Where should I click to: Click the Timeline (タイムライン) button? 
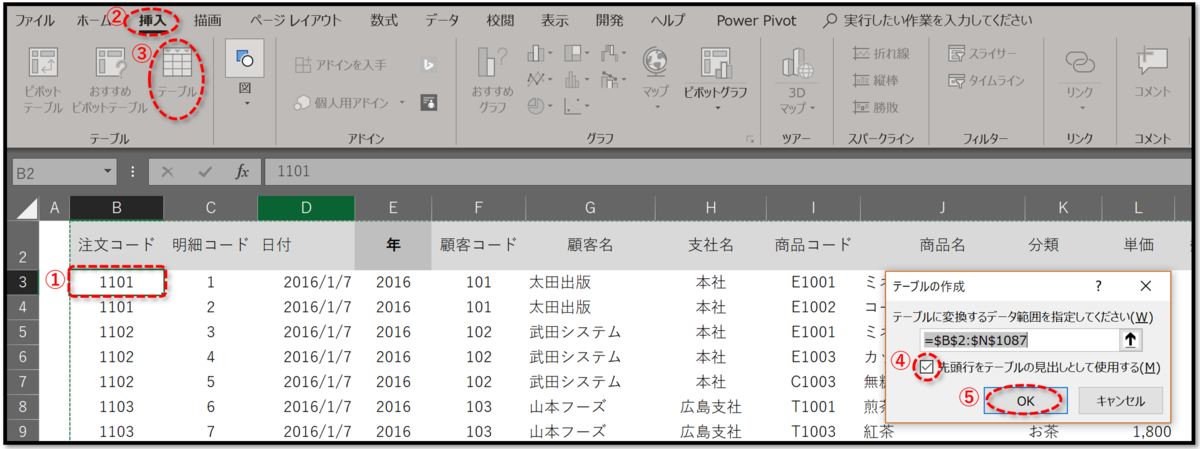coord(986,81)
